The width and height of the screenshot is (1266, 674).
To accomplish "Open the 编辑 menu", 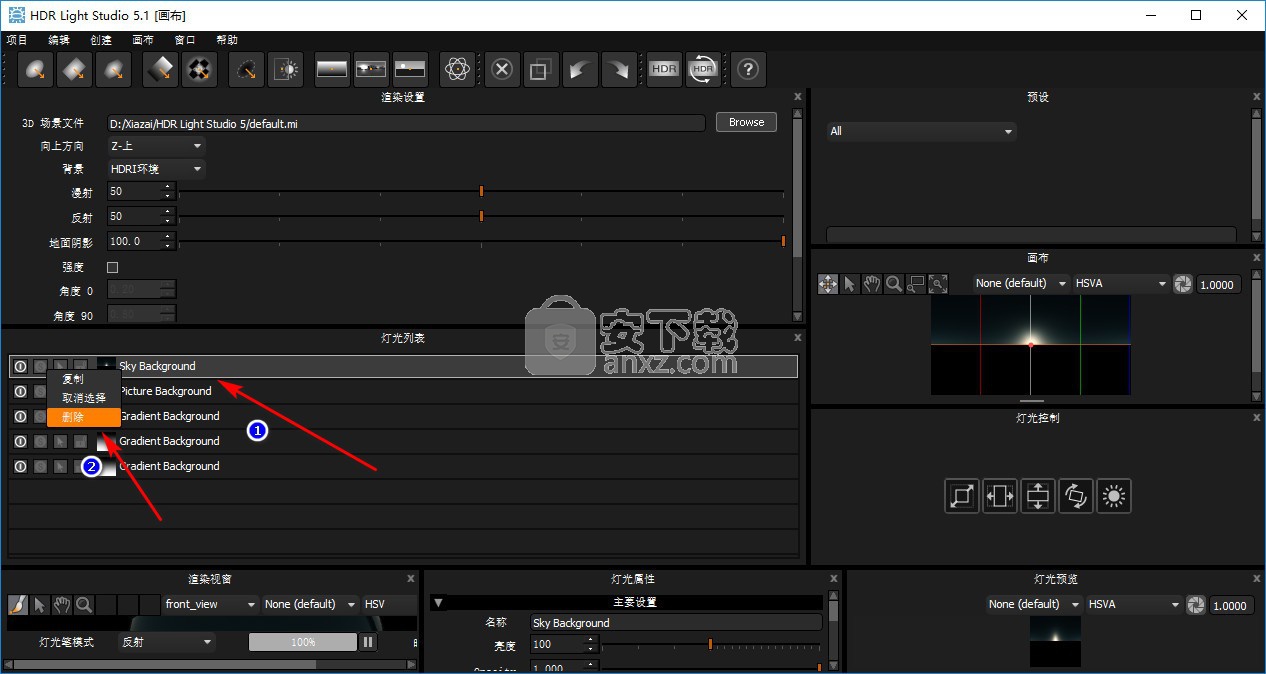I will [x=59, y=40].
